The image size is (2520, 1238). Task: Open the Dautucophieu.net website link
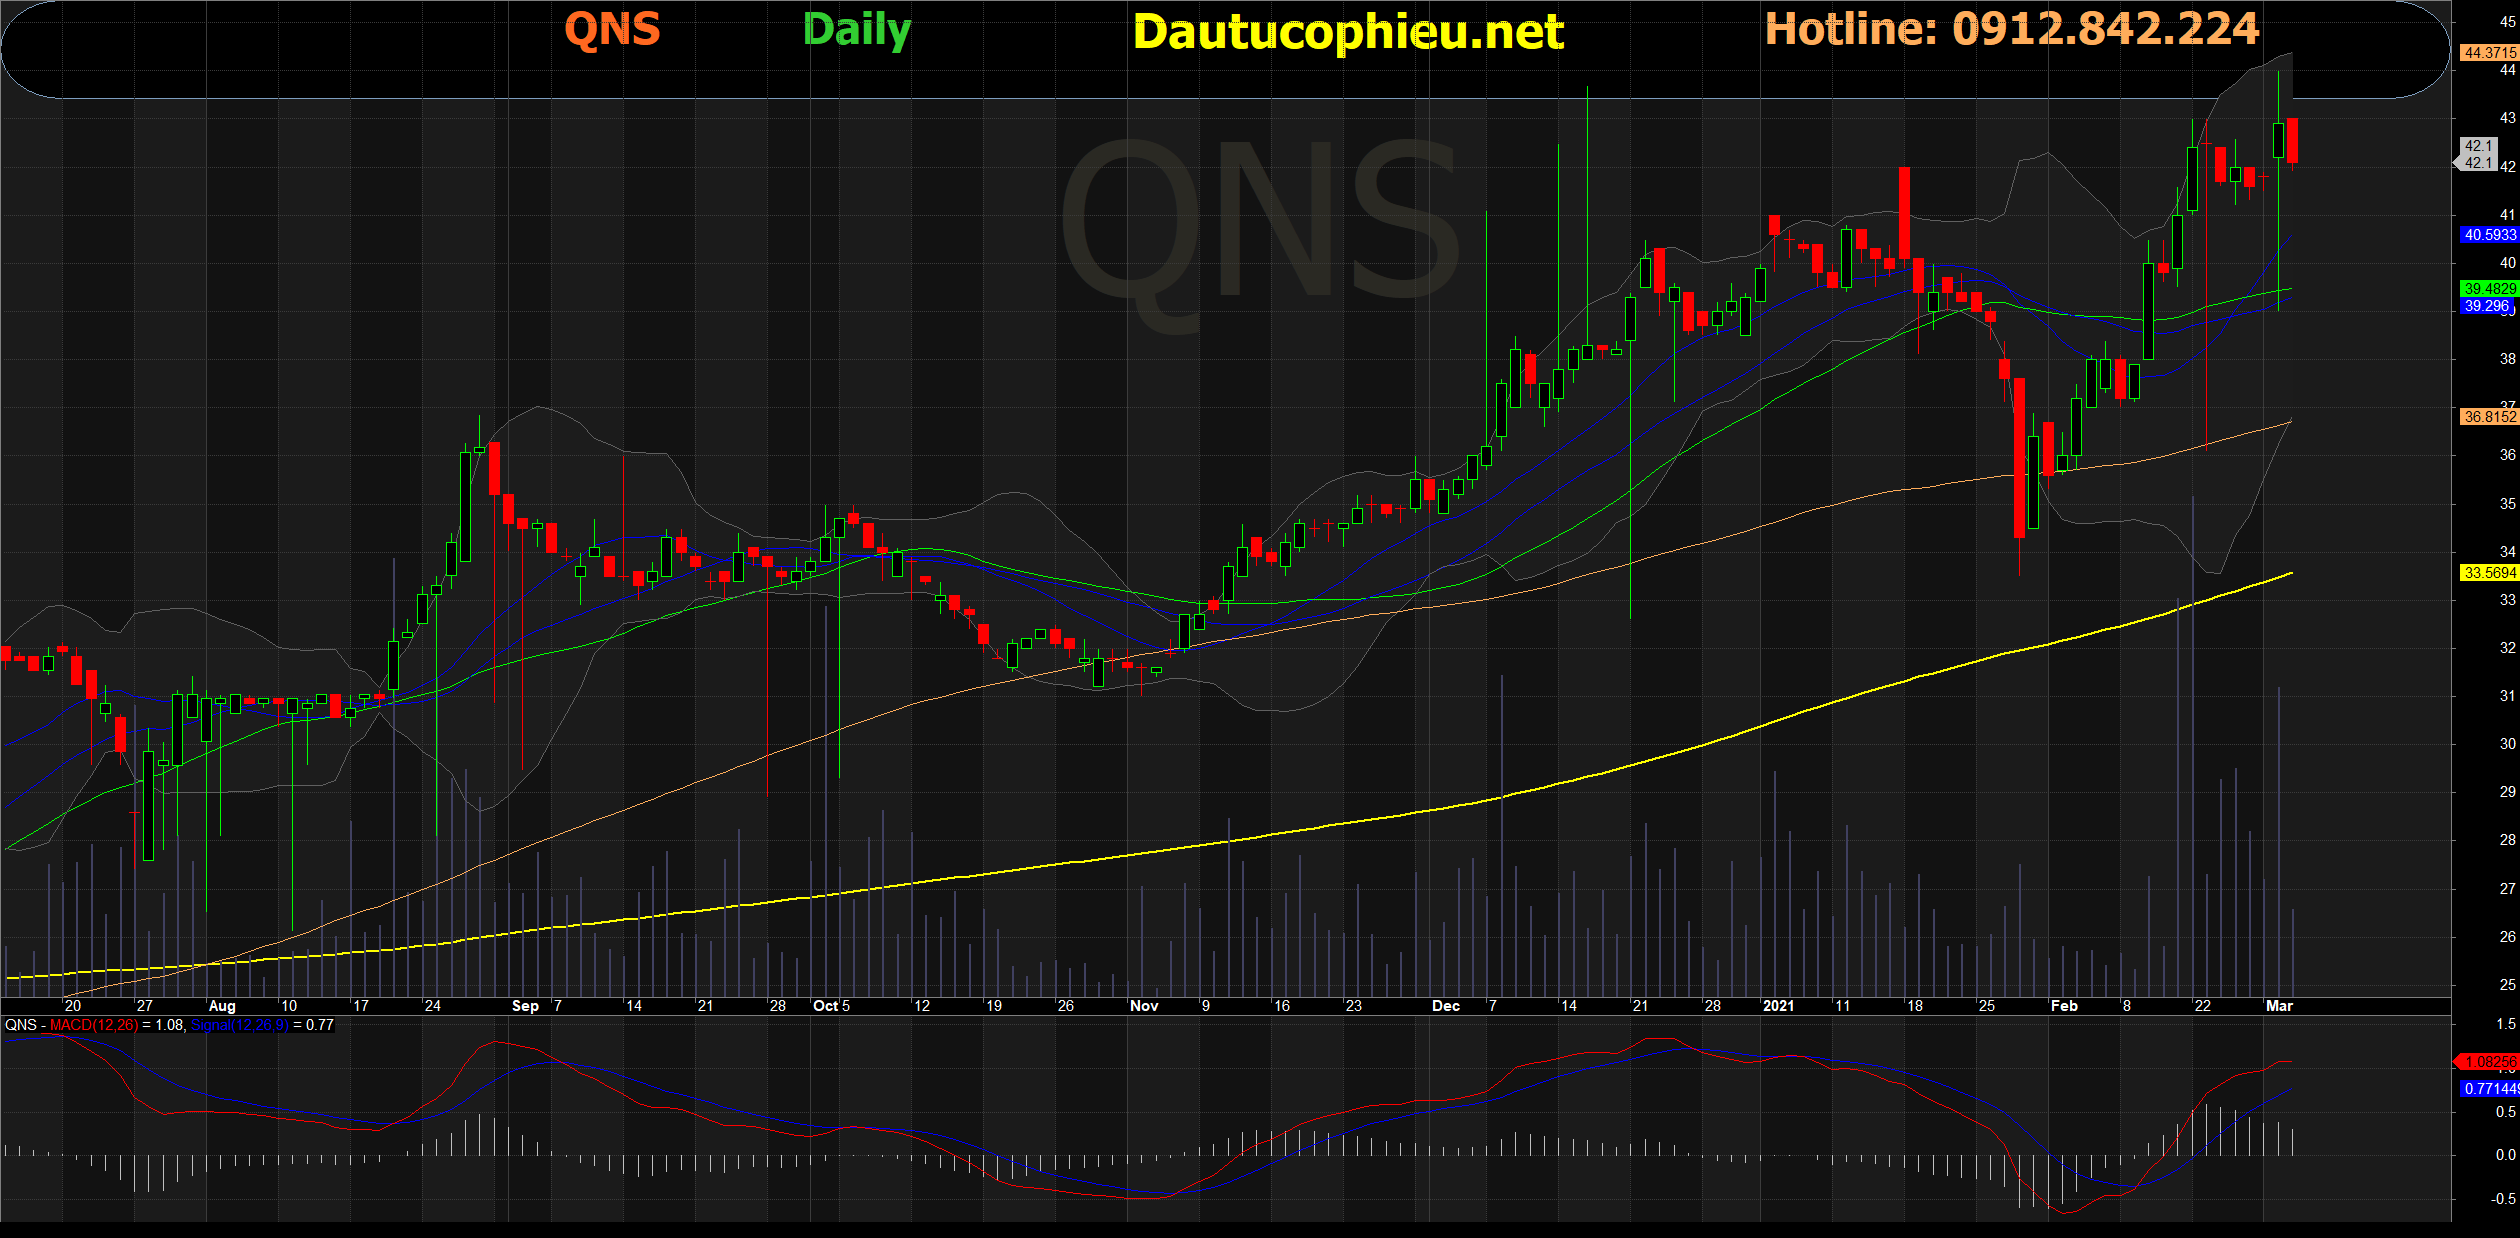point(1347,33)
